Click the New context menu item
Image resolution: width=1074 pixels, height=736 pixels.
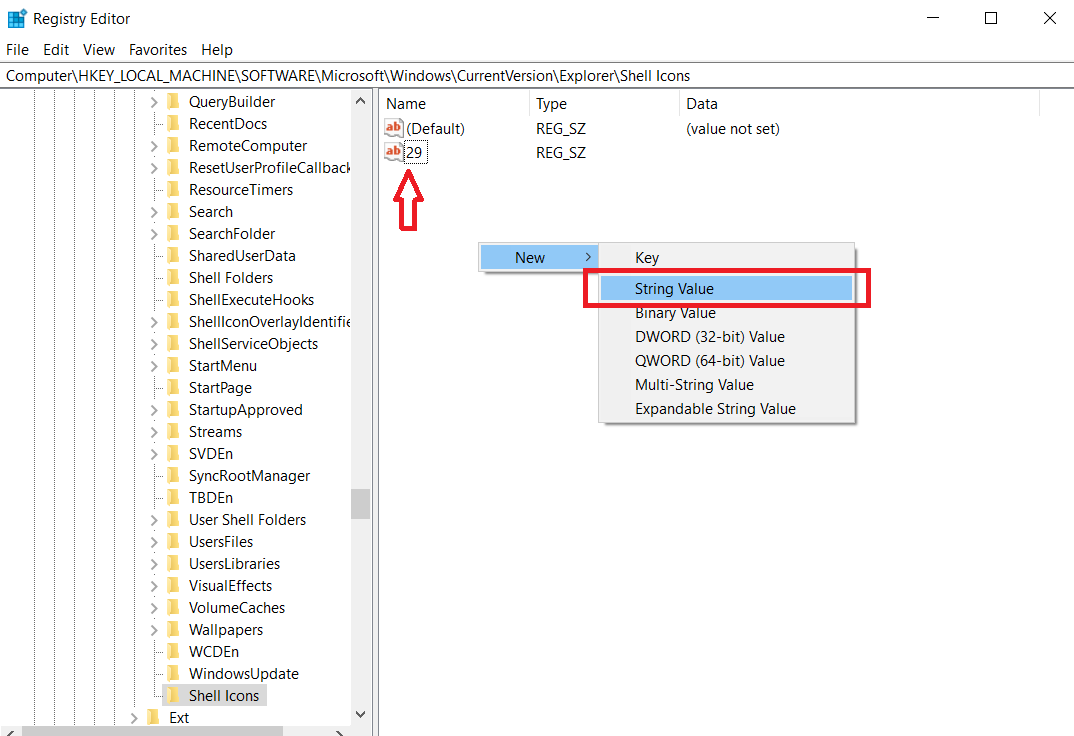[x=538, y=257]
